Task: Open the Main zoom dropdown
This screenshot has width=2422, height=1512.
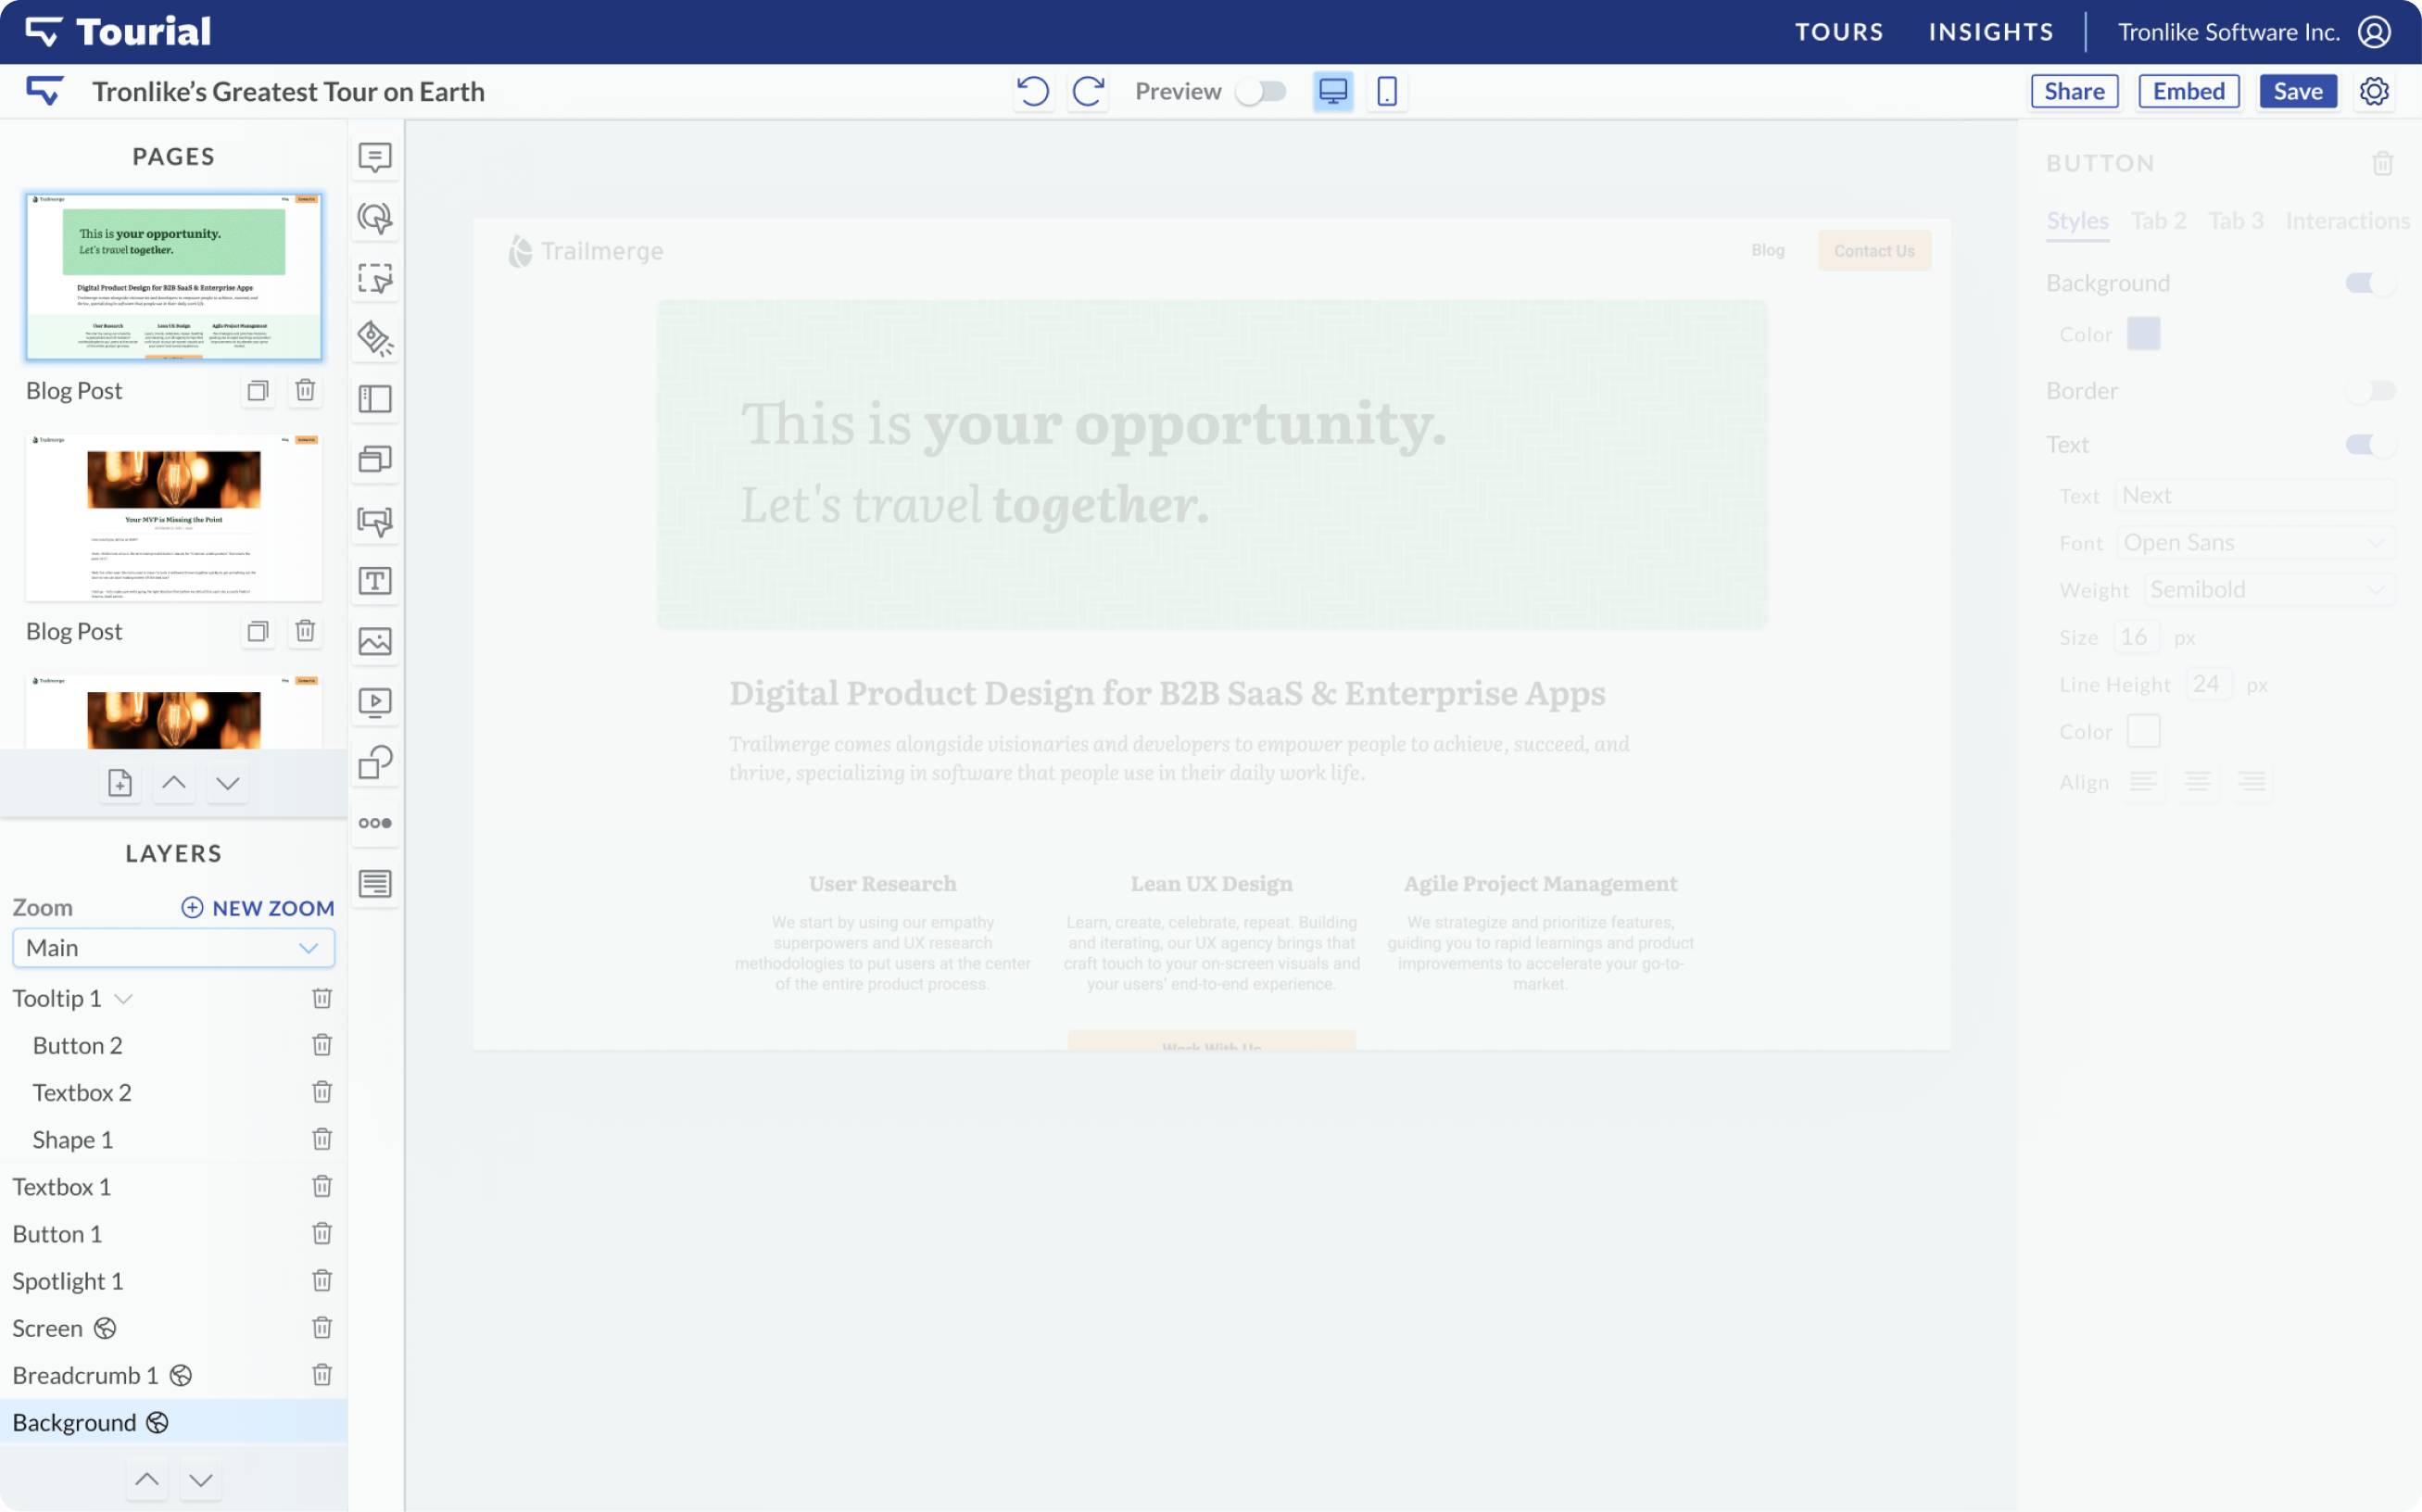Action: pos(173,947)
